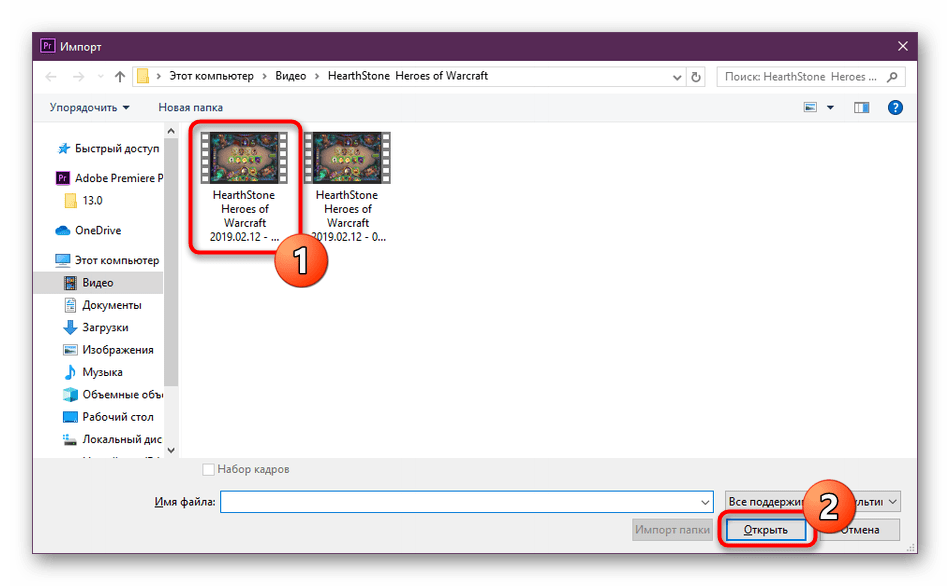Viewport: 950px width, 586px height.
Task: Open OneDrive in the navigation pane
Action: tap(97, 230)
